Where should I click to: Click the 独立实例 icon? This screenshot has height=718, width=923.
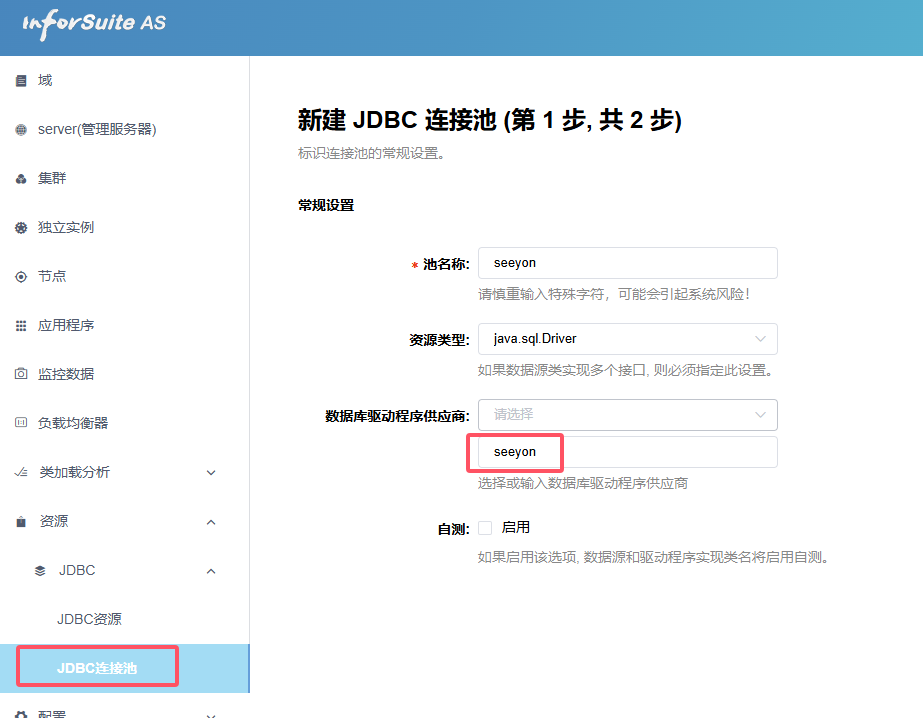point(21,228)
